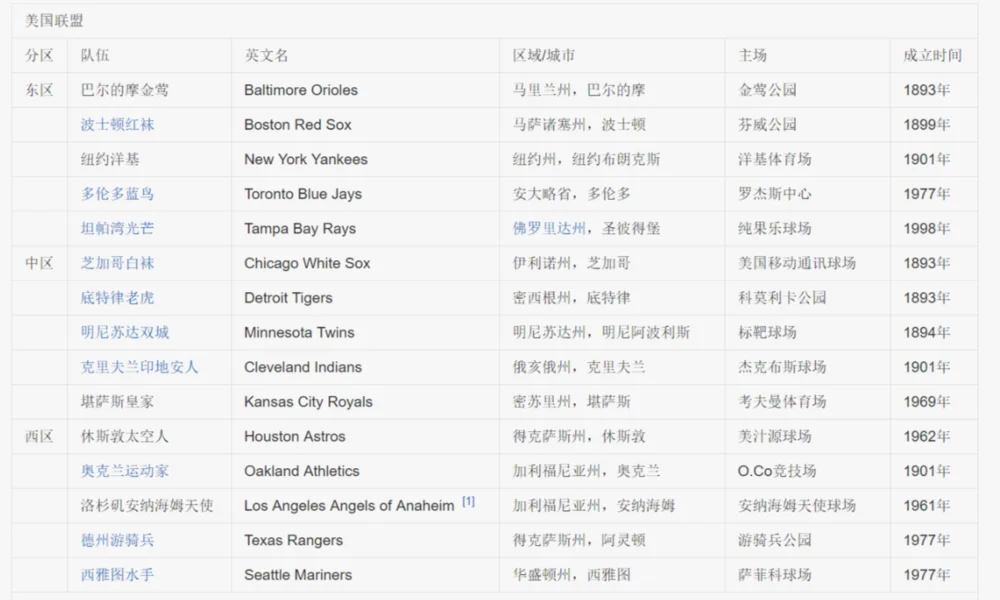Screen dimensions: 1000x600
Task: Click the Detroit Tigers English name
Action: point(288,298)
